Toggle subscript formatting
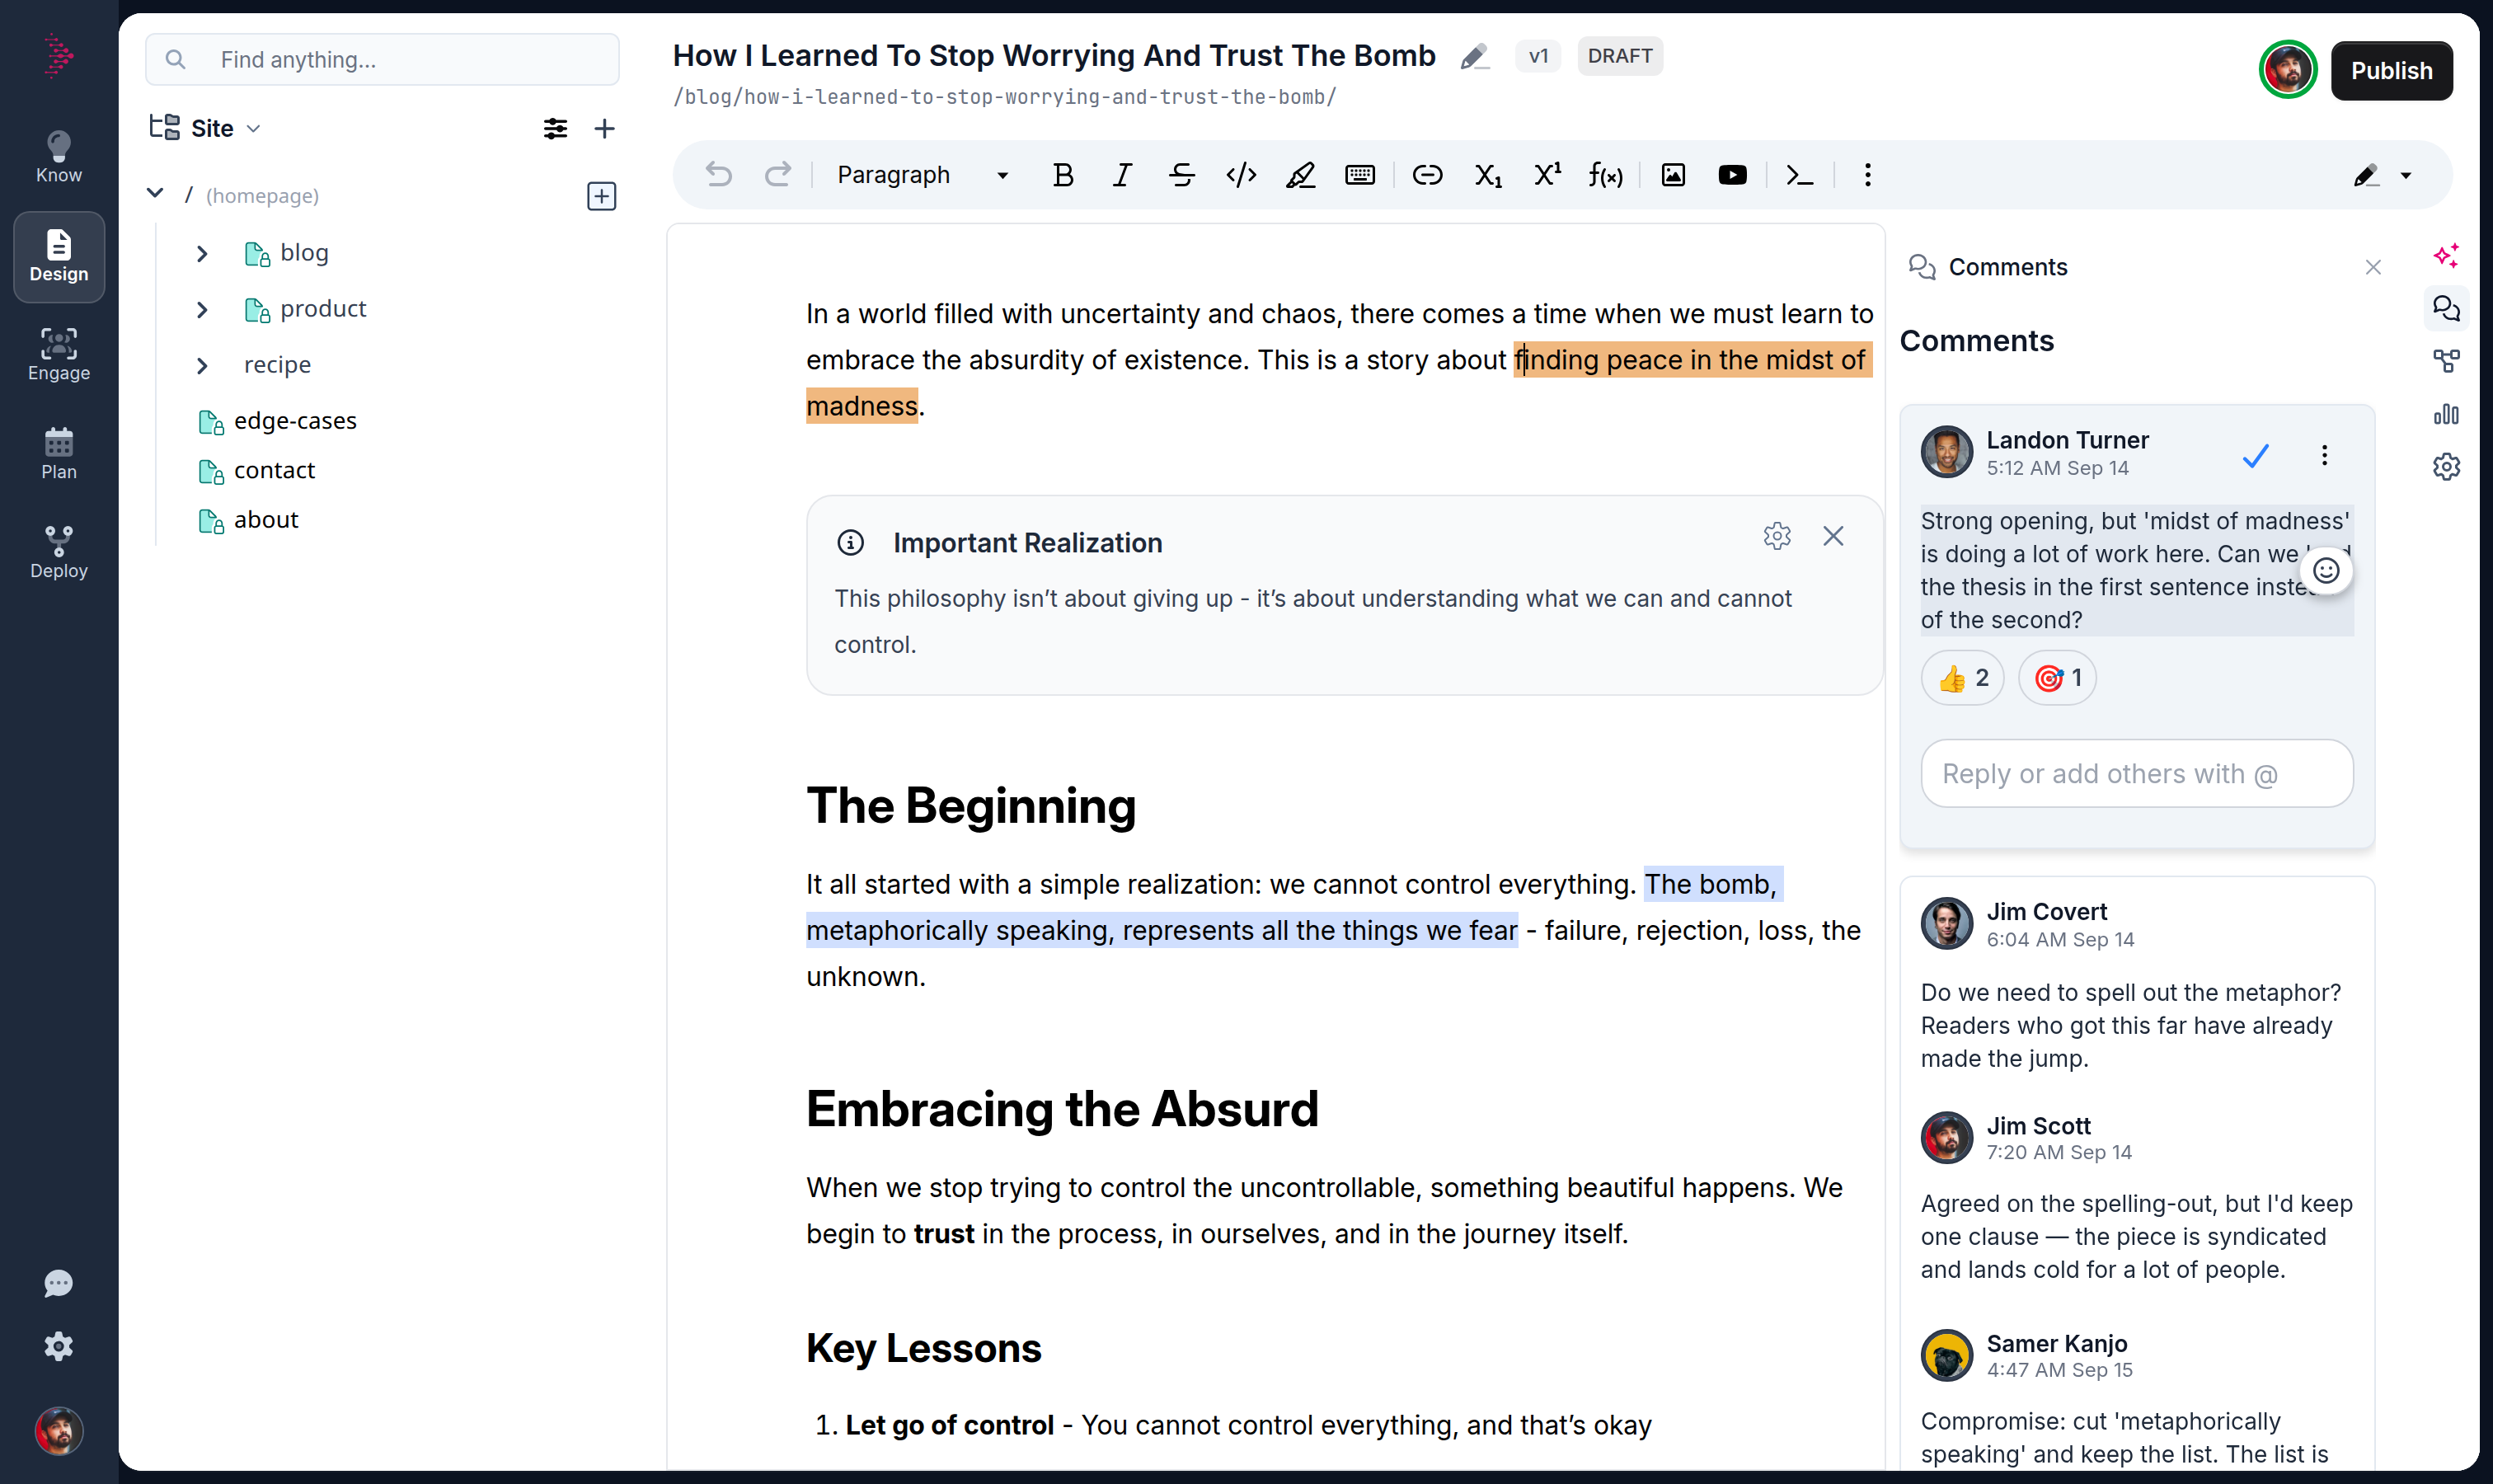Screen dimensions: 2493x1484 pos(1487,175)
